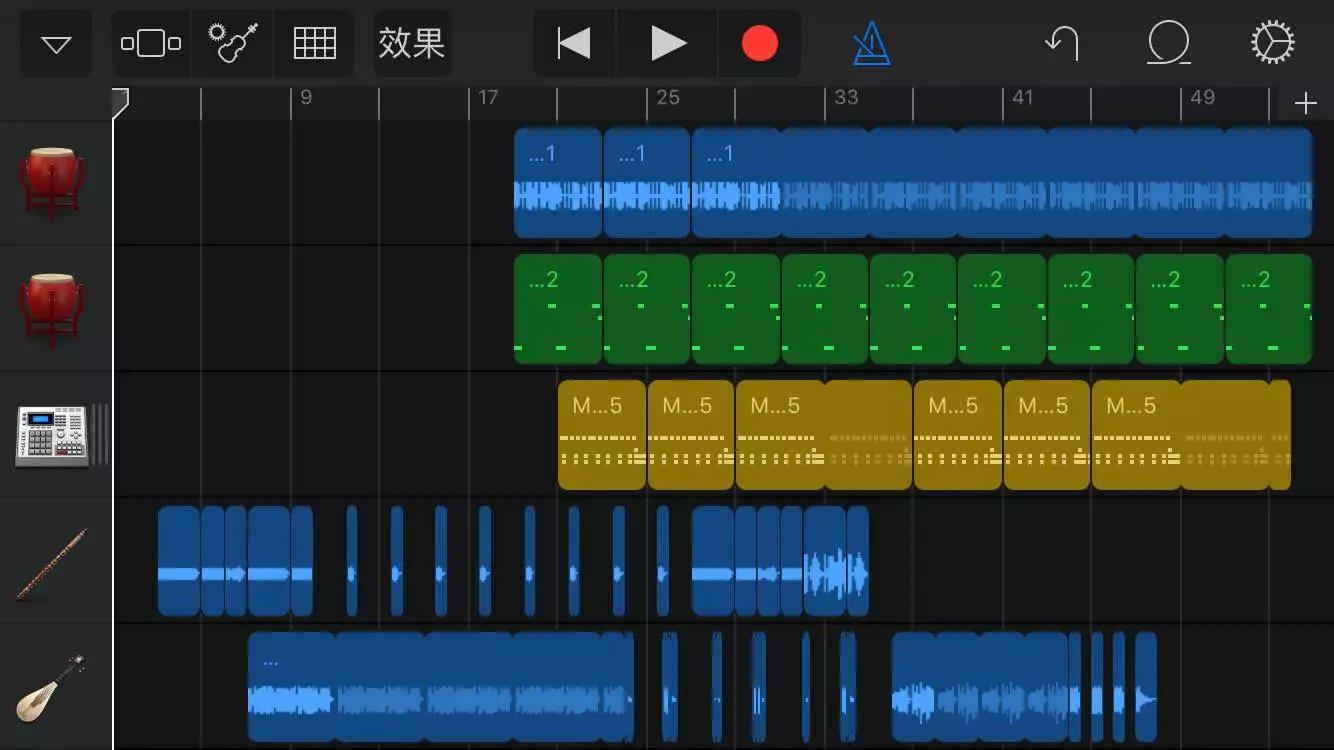Image resolution: width=1334 pixels, height=750 pixels.
Task: Select first blue '...1' drum audio region
Action: click(558, 183)
